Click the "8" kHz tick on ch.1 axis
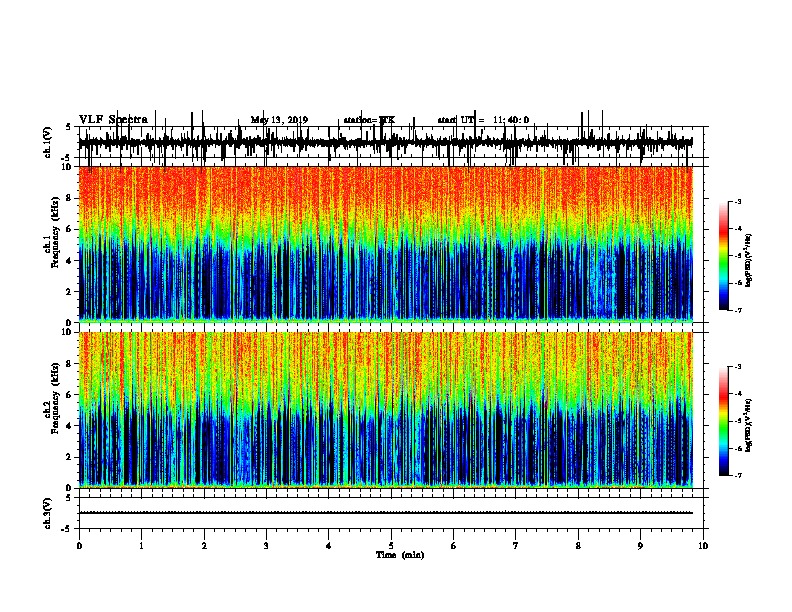 click(70, 198)
